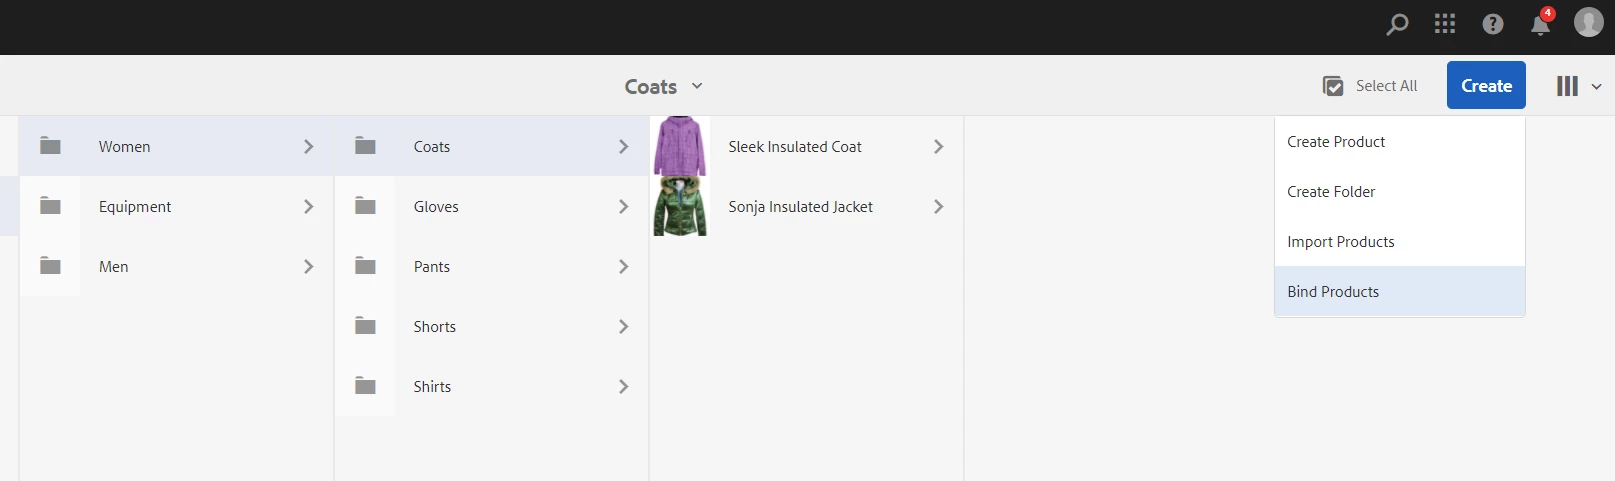1615x481 pixels.
Task: Open the search magnifier icon
Action: point(1397,24)
